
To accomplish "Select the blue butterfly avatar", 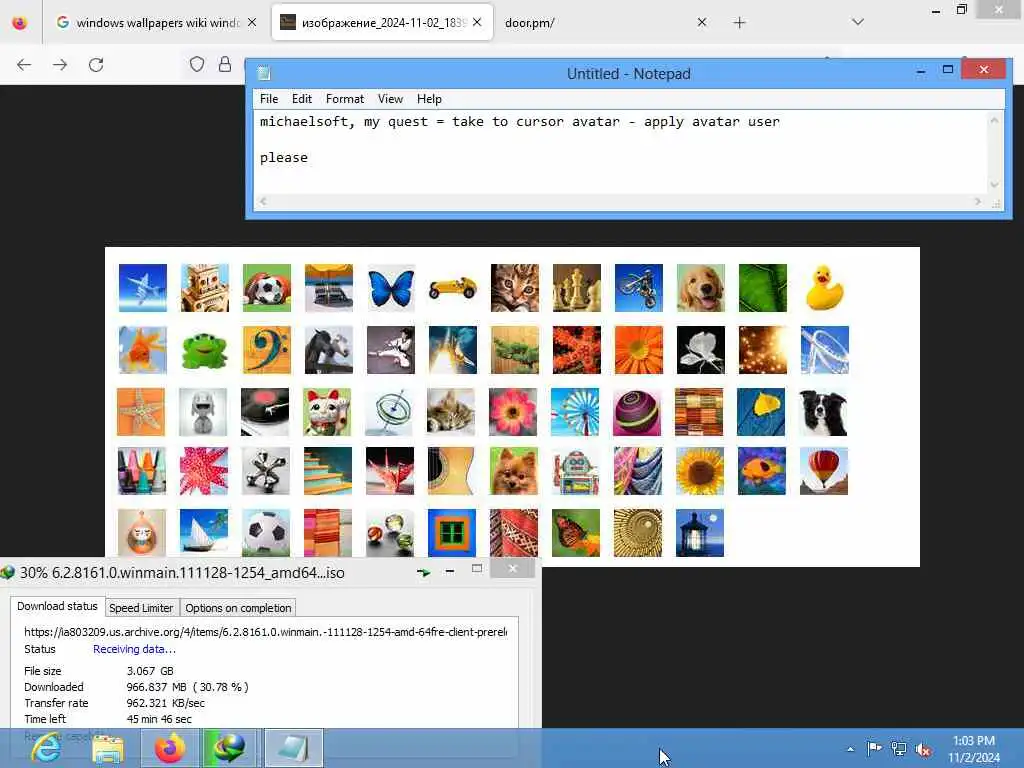I will pos(391,287).
